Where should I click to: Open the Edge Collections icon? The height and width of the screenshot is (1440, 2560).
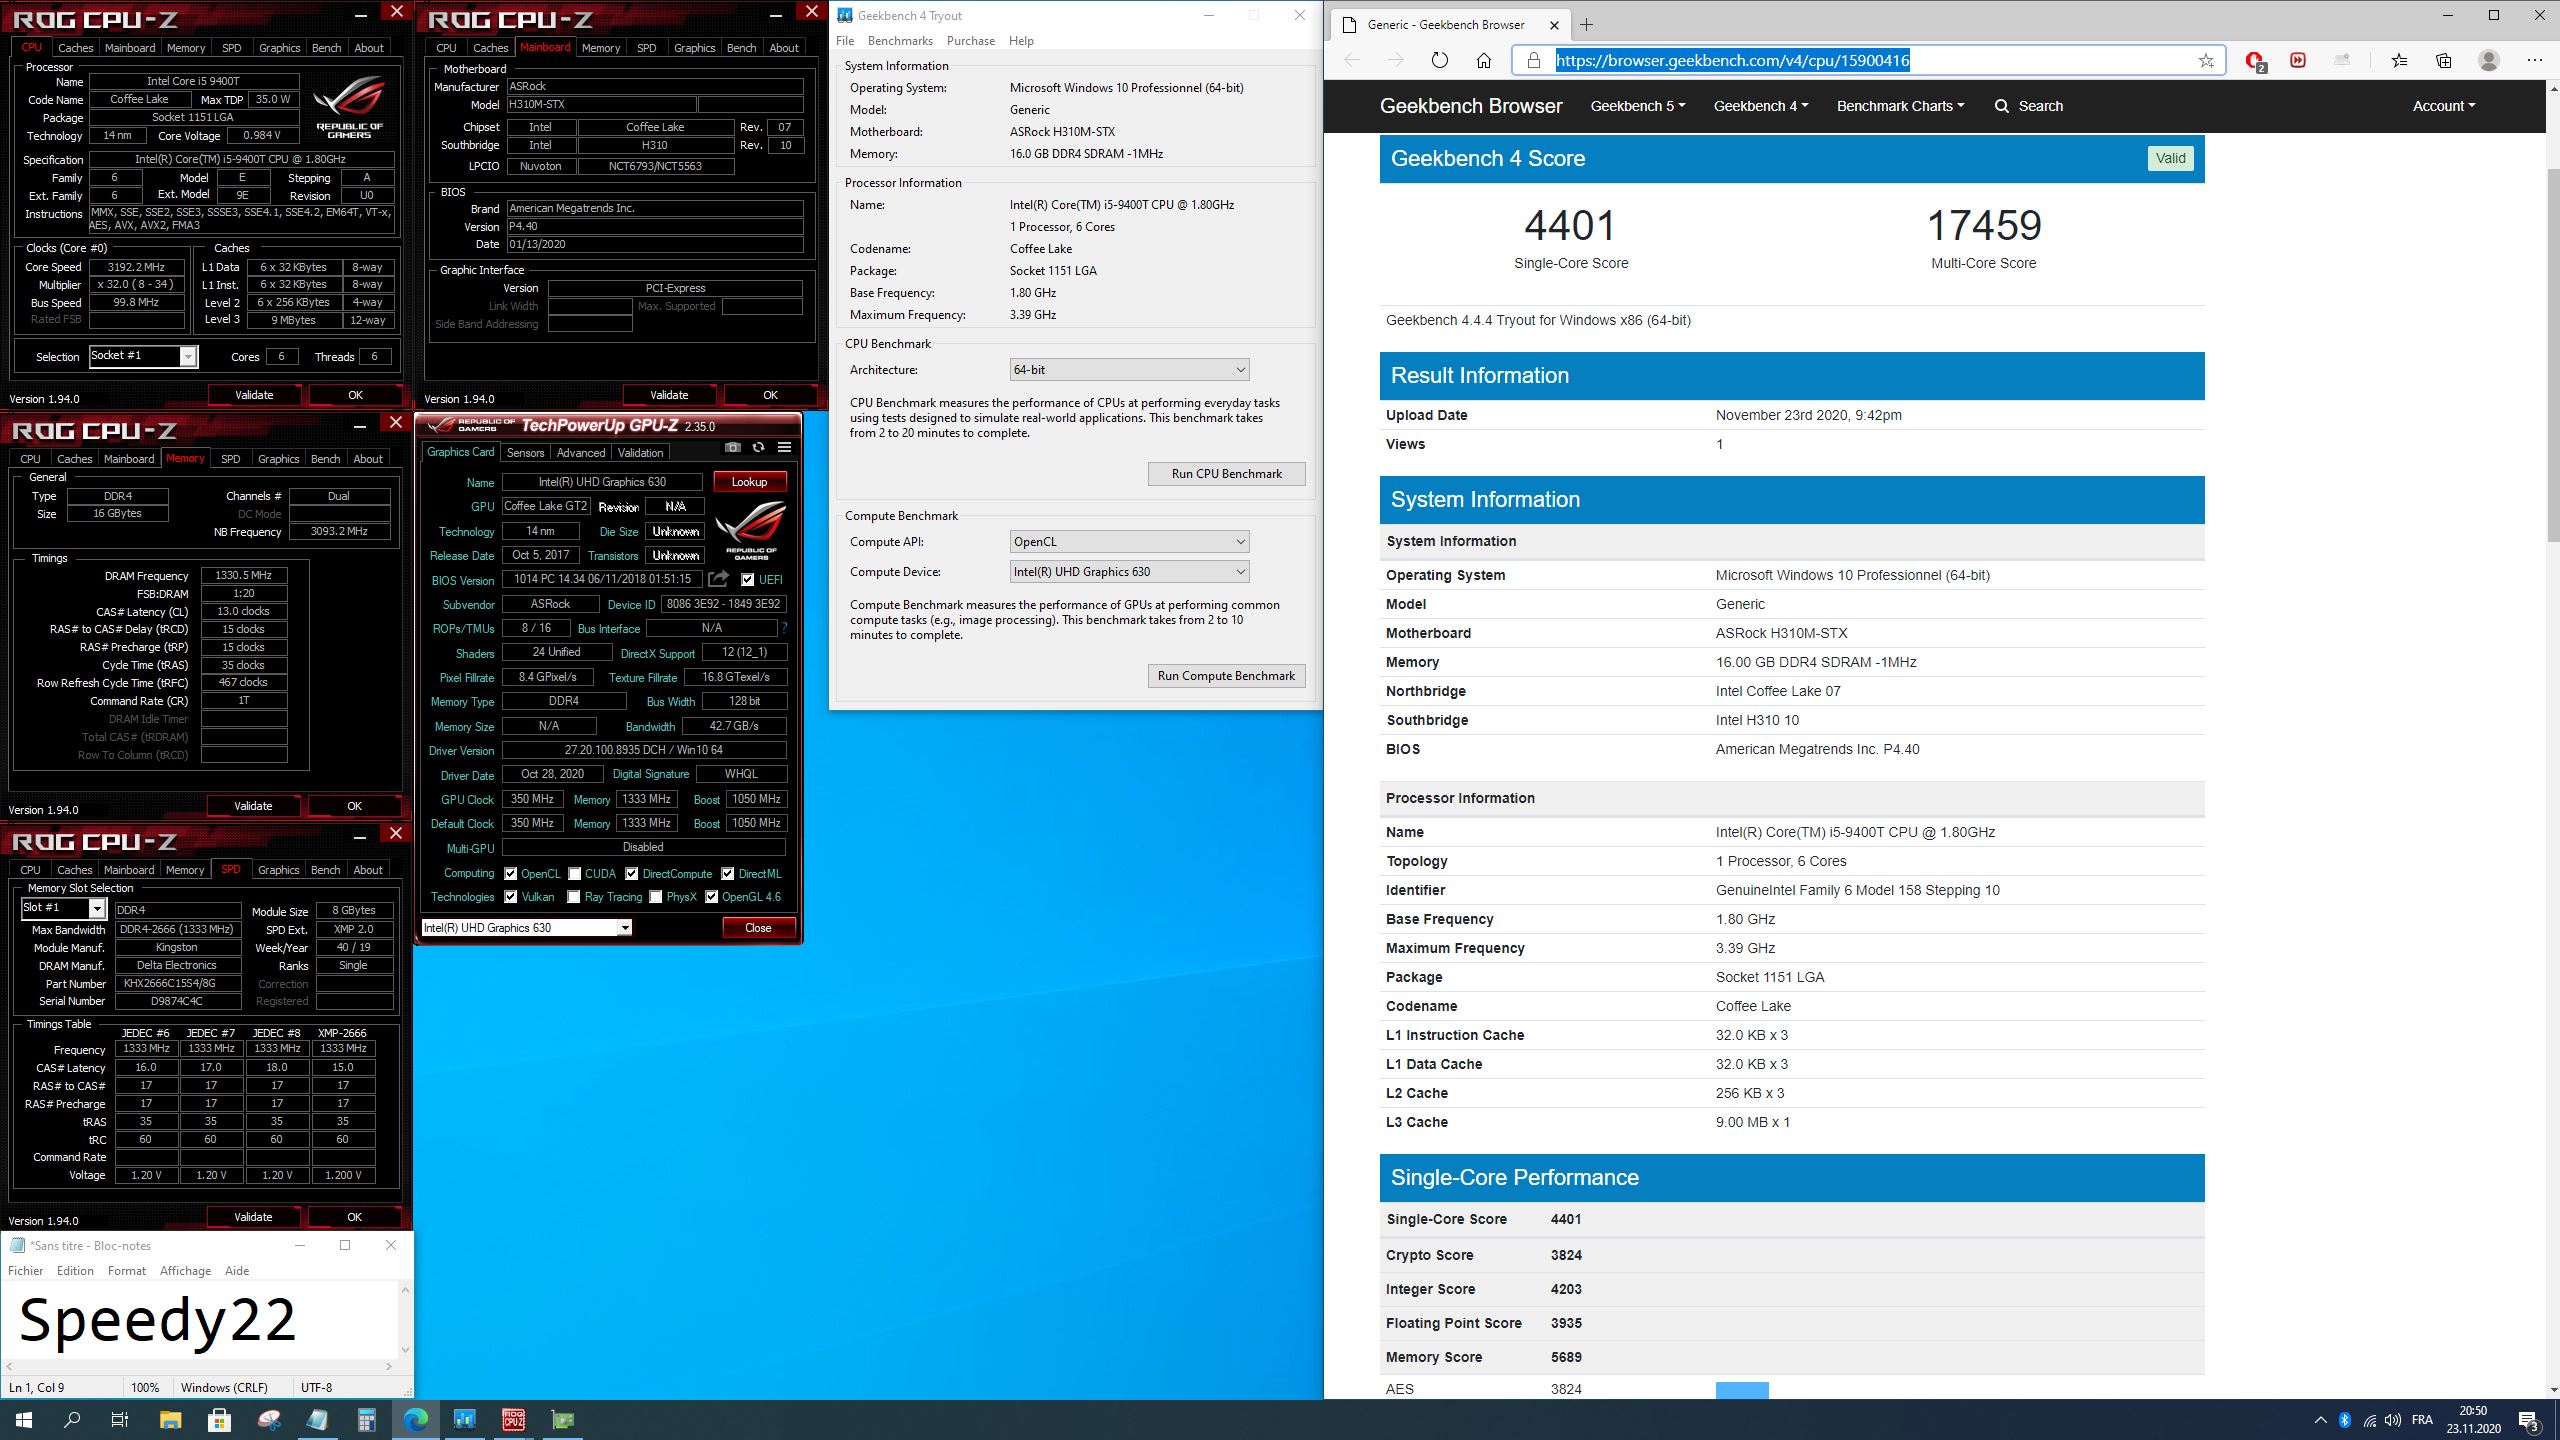(x=2444, y=60)
